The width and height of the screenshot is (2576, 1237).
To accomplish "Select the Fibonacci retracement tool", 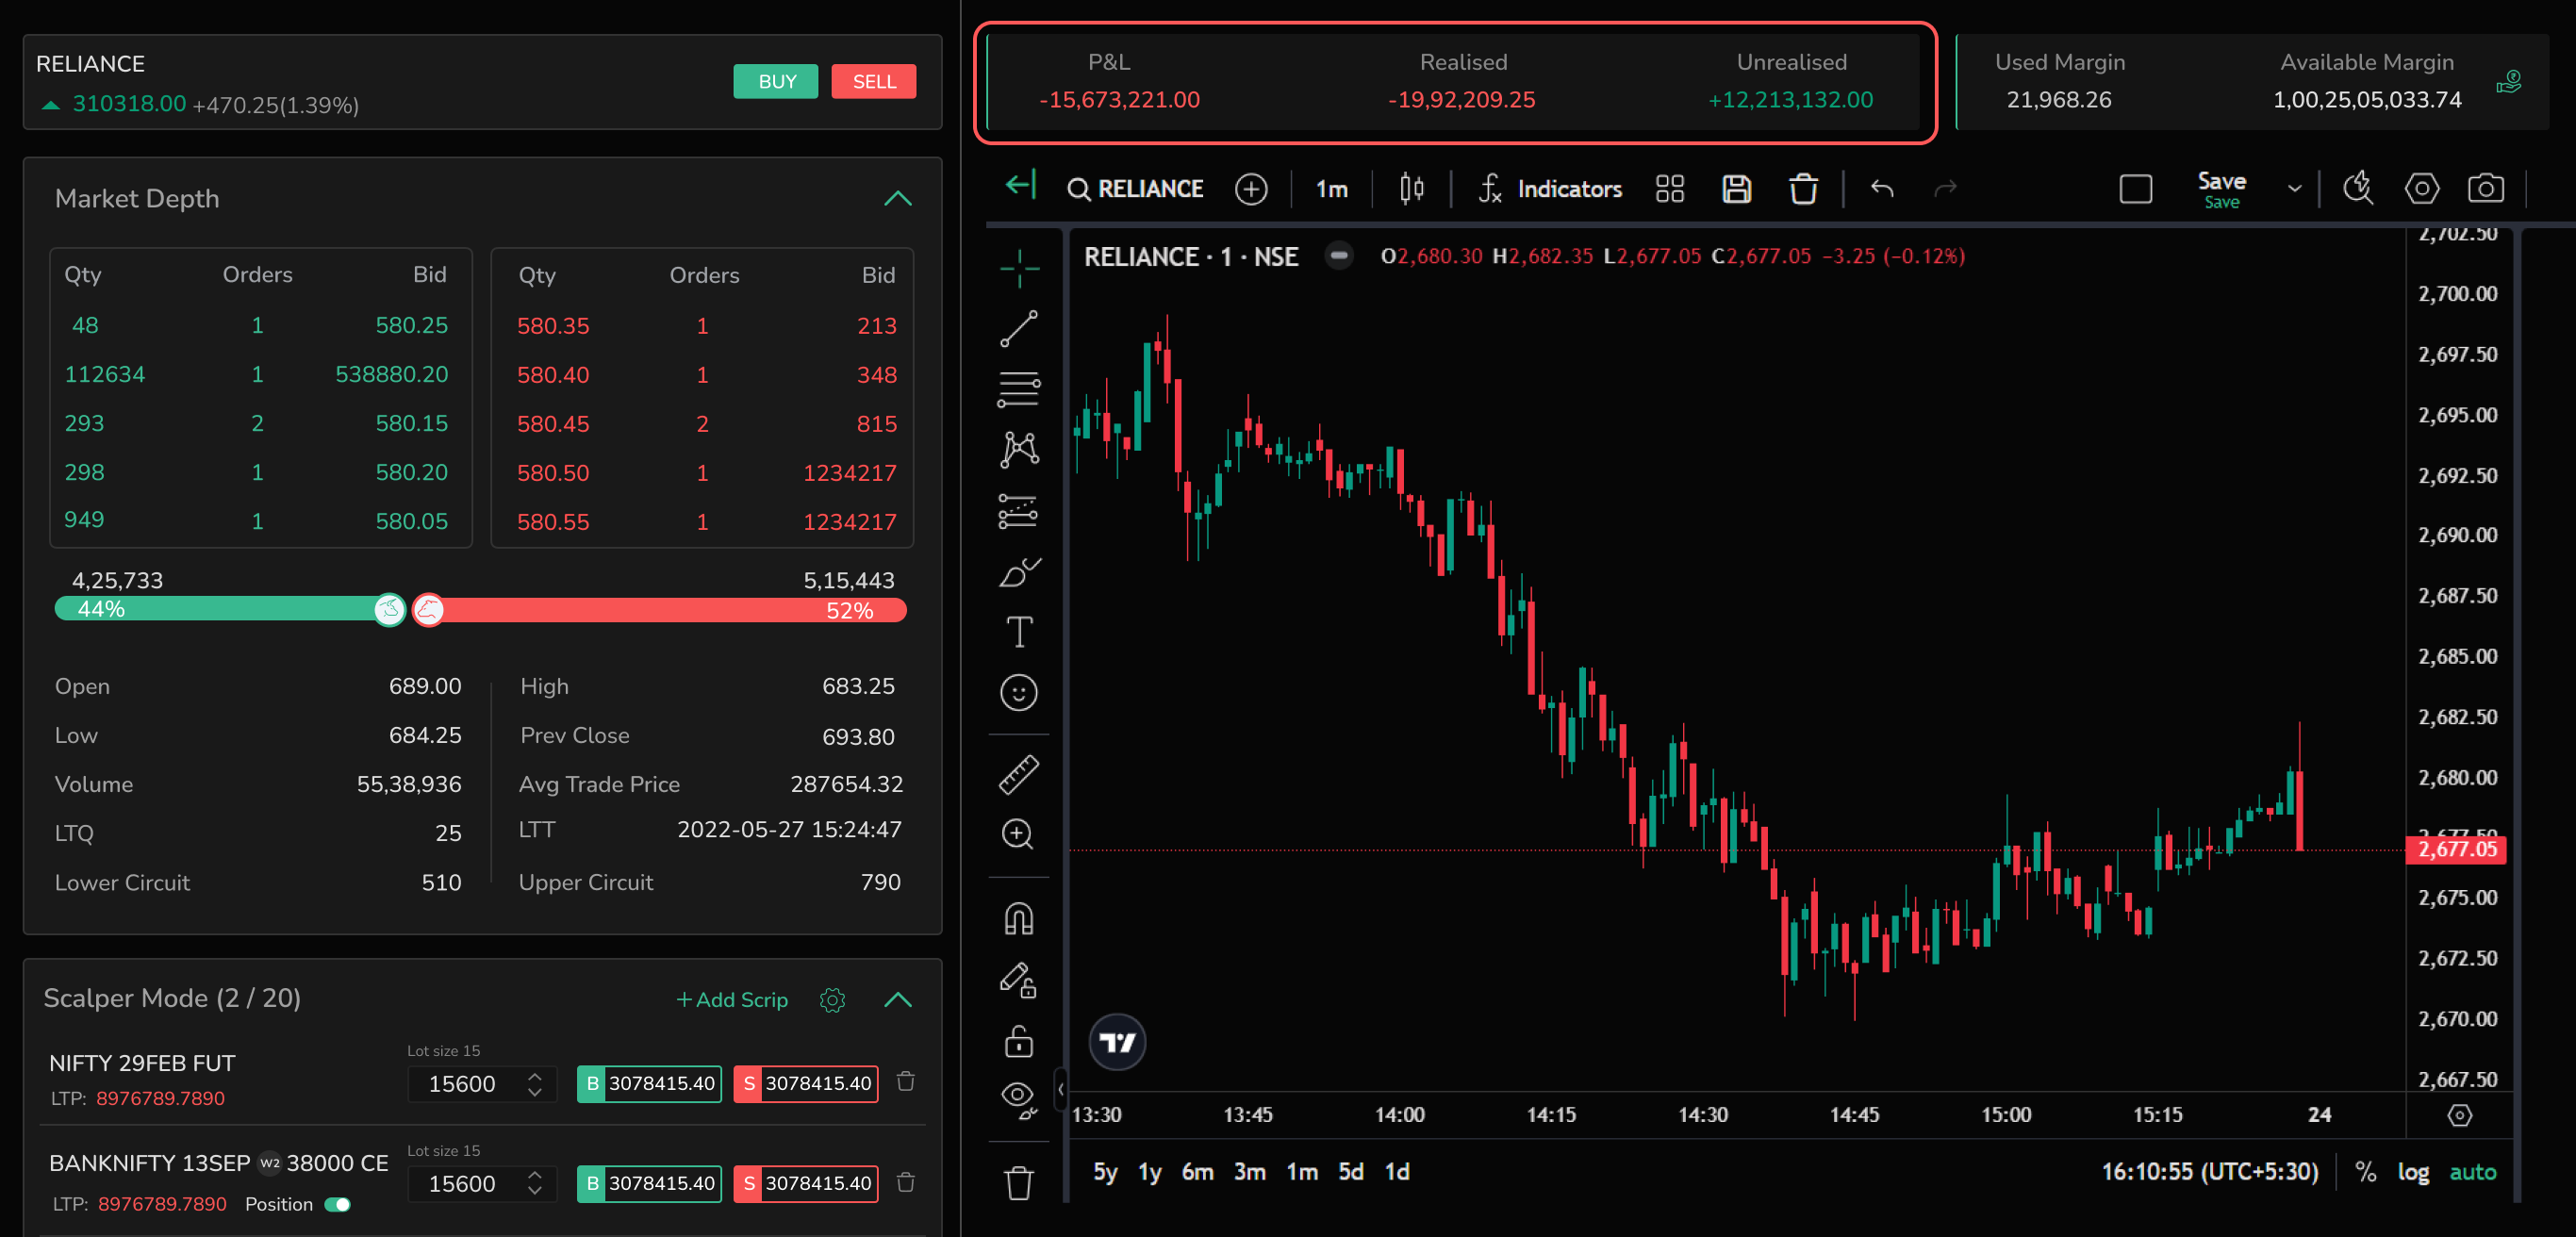I will pyautogui.click(x=1019, y=389).
